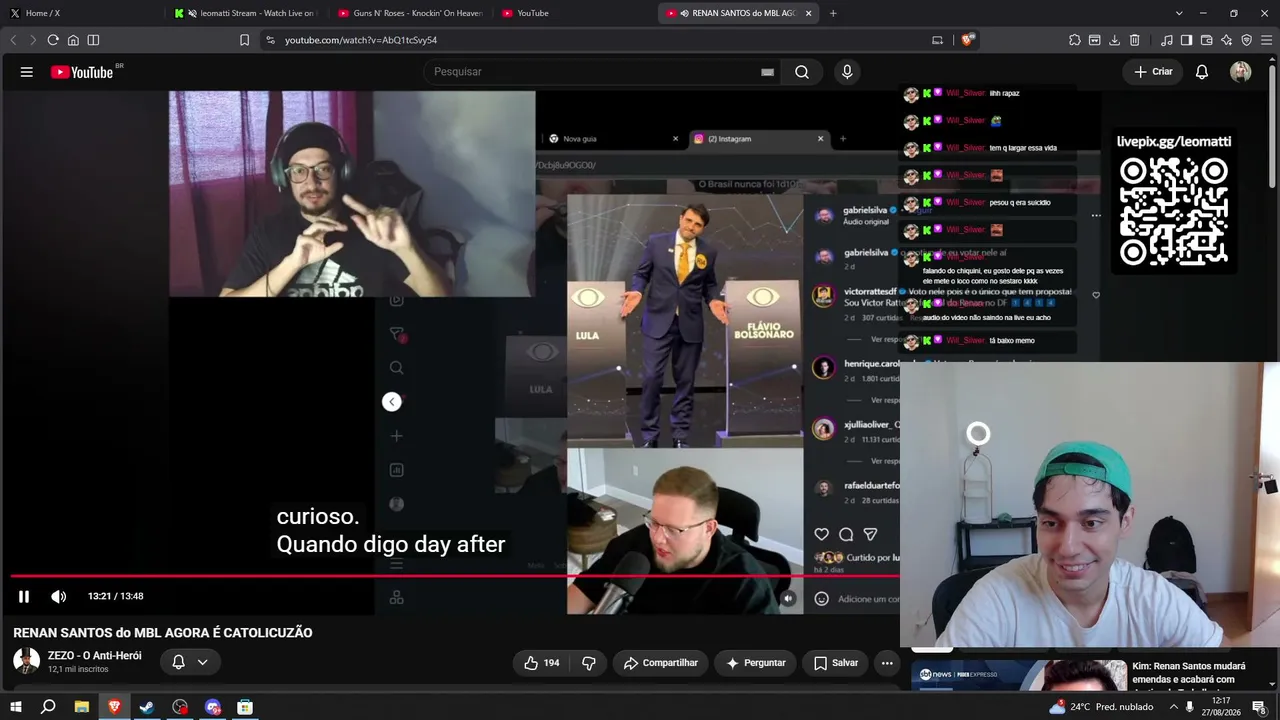Close the RENAN SANTOS tab
1280x720 pixels.
pos(808,13)
